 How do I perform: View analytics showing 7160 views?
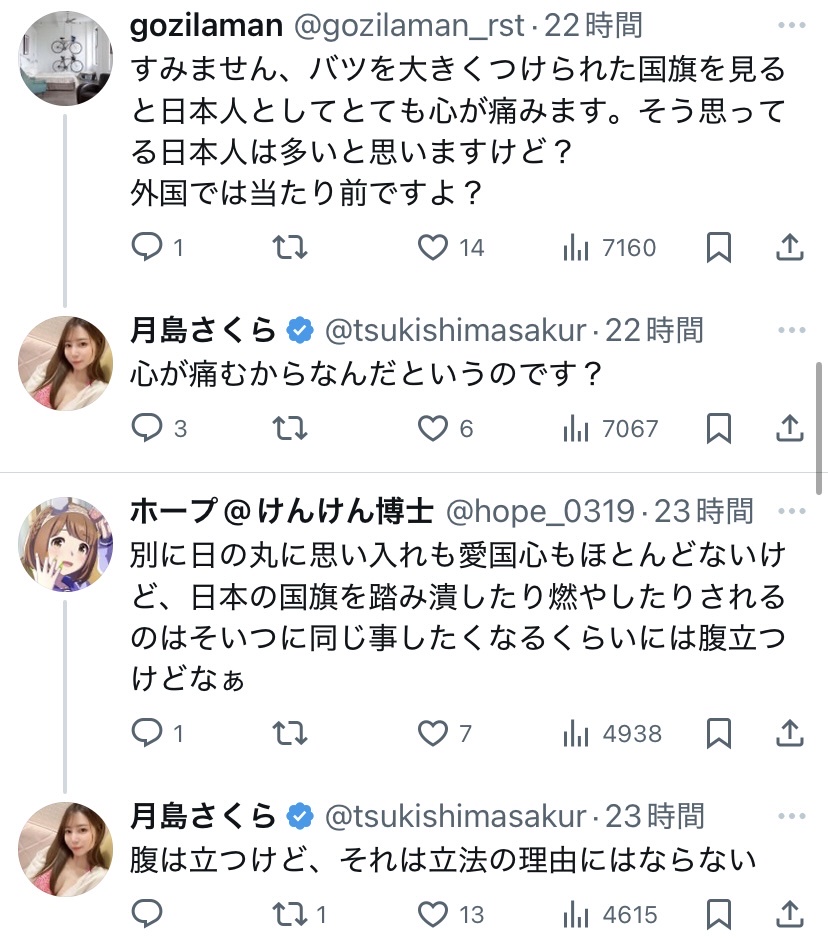pos(609,247)
